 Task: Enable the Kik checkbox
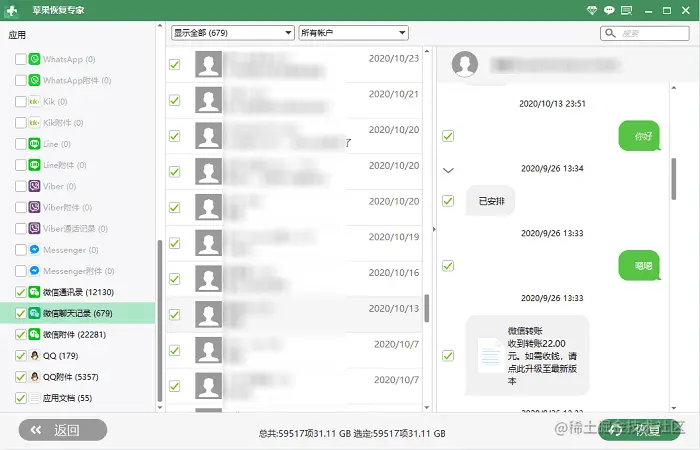21,101
